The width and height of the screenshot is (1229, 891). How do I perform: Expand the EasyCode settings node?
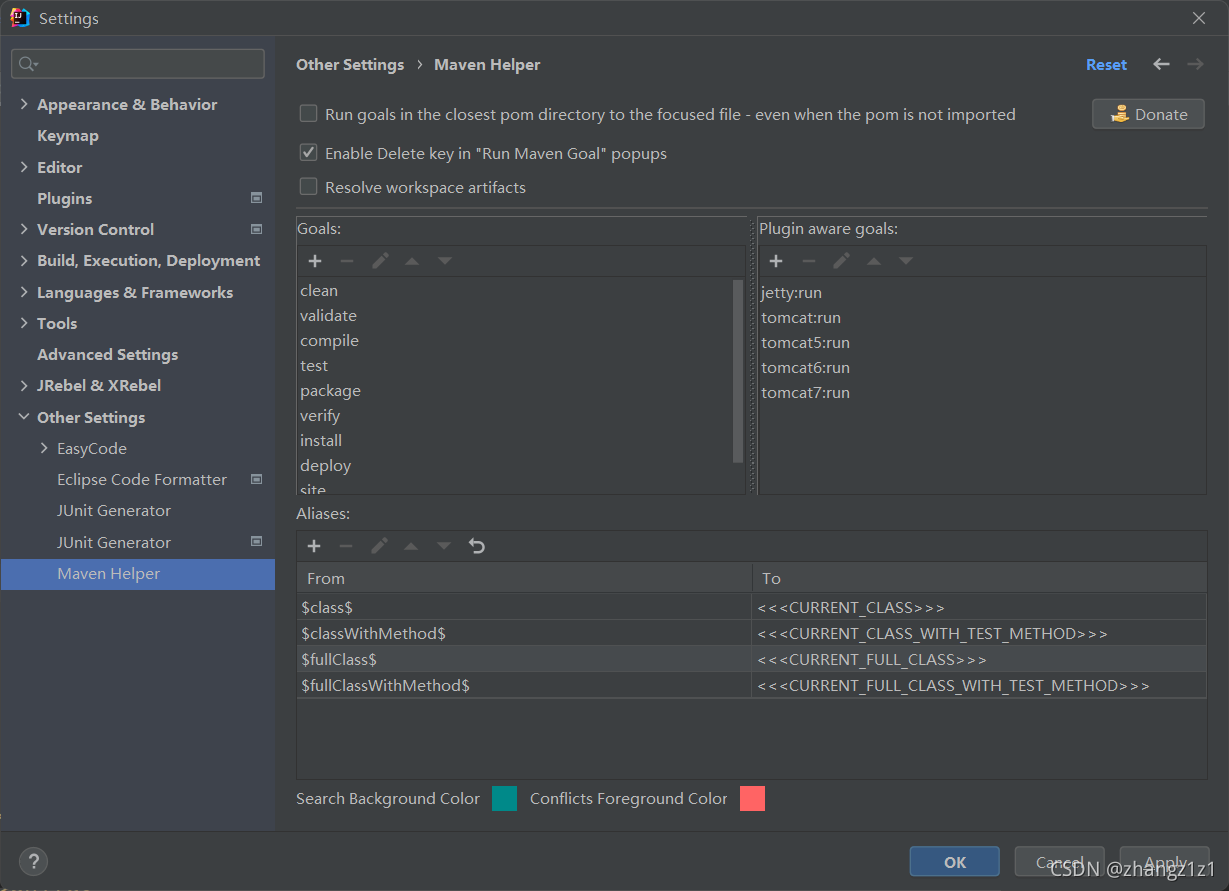[x=44, y=448]
